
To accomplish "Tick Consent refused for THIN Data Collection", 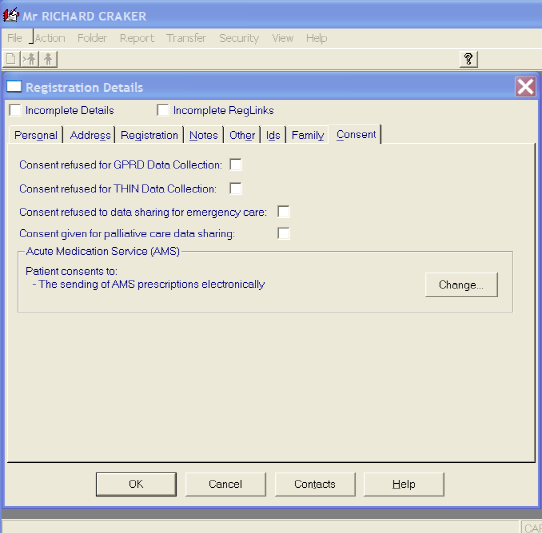I will point(235,189).
